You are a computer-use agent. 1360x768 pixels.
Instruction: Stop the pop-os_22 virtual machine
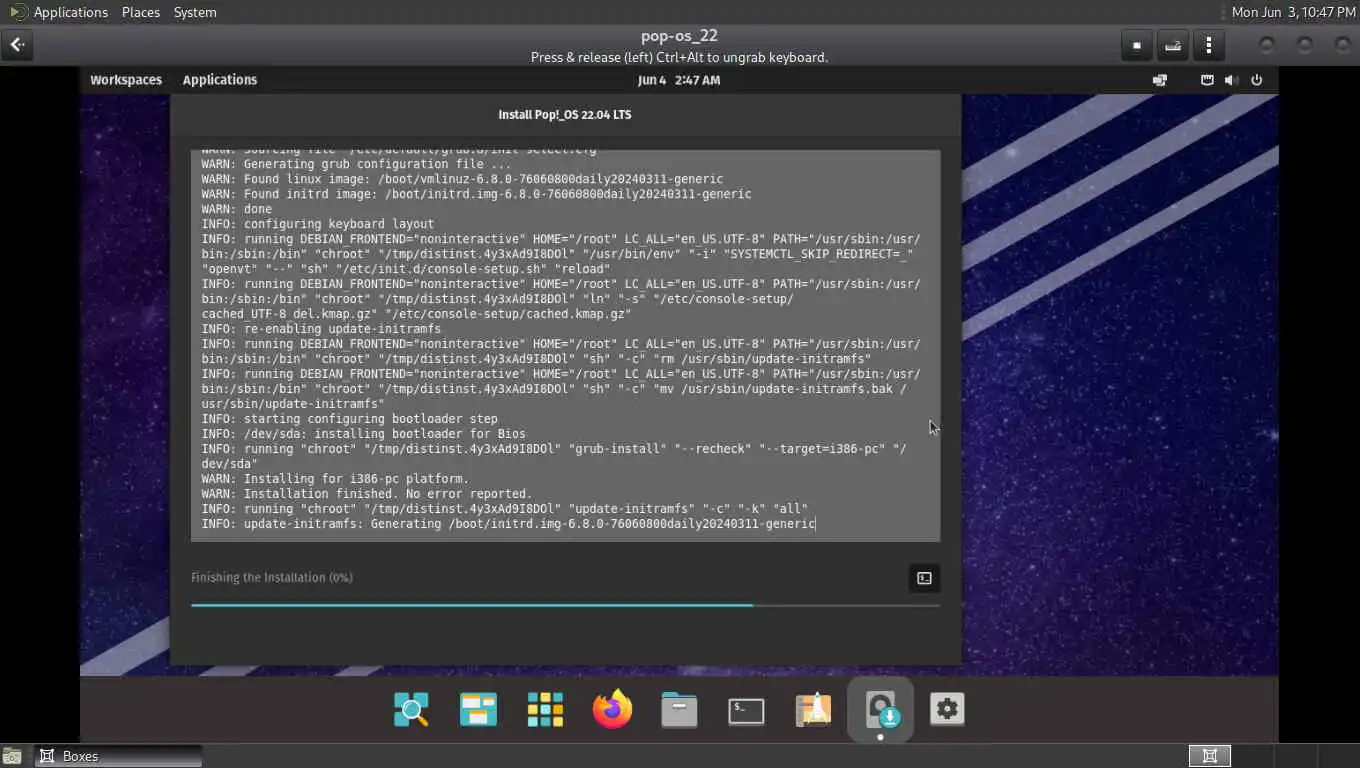click(x=1137, y=45)
